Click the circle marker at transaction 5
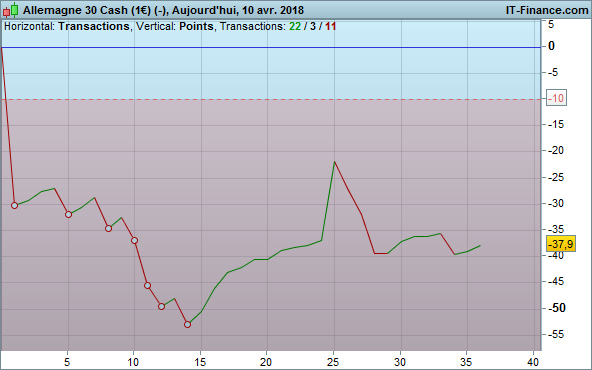This screenshot has height=370, width=592. pos(68,214)
